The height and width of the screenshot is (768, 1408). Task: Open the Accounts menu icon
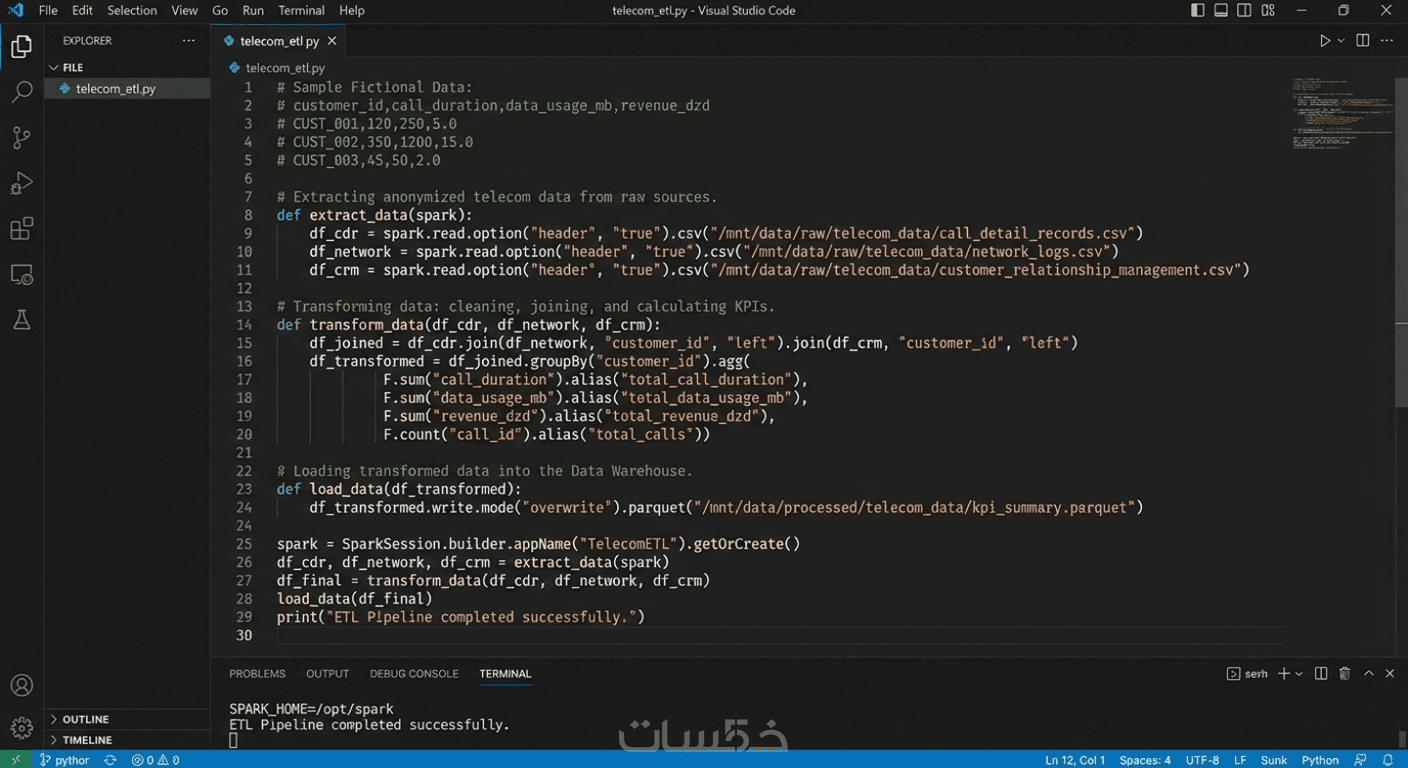click(x=21, y=685)
